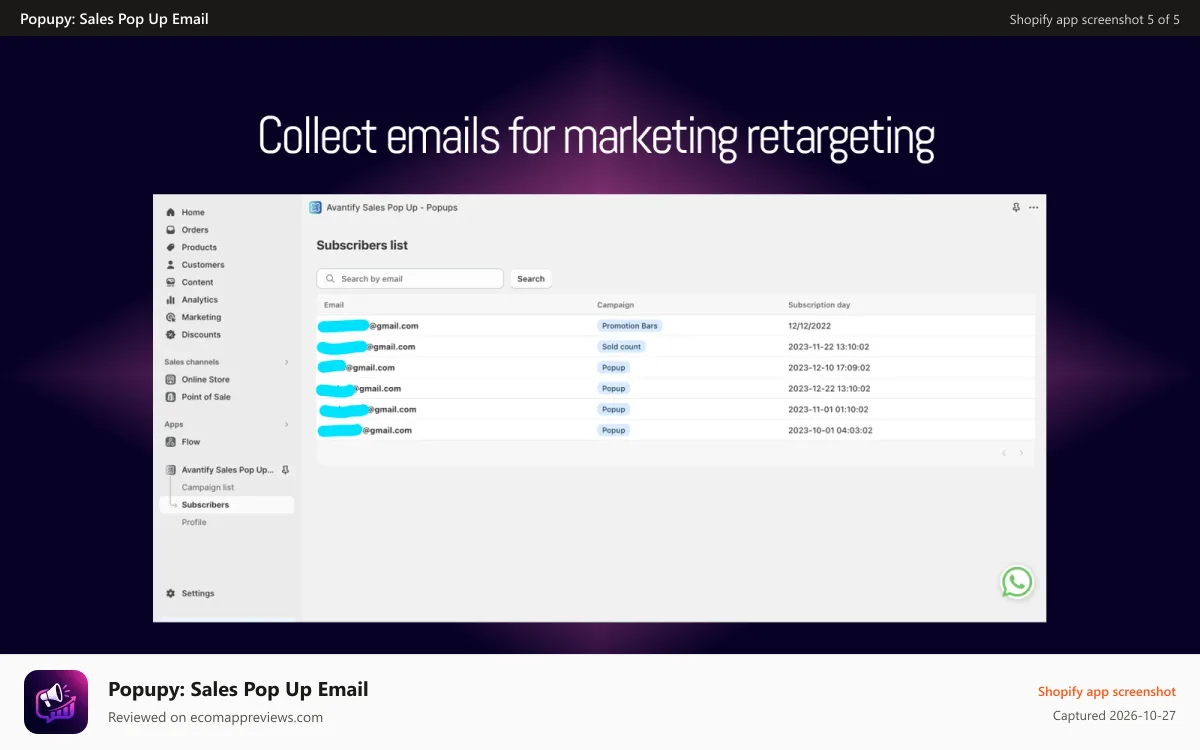Open the Orders page
Viewport: 1200px width, 750px height.
(195, 230)
